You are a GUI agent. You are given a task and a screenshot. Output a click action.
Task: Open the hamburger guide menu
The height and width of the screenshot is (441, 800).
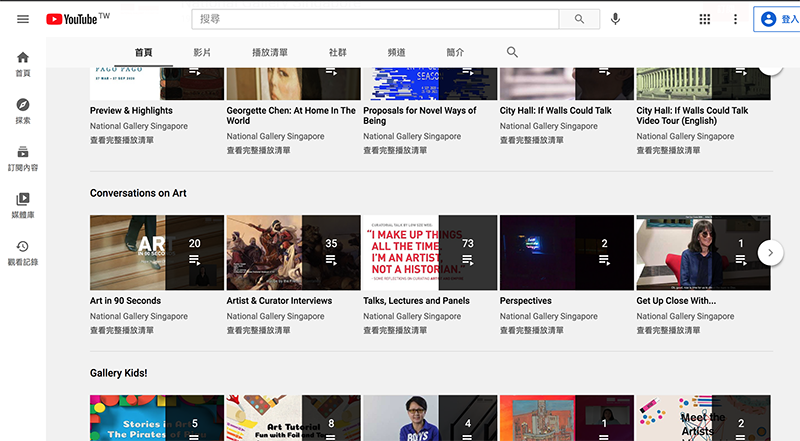pos(23,19)
